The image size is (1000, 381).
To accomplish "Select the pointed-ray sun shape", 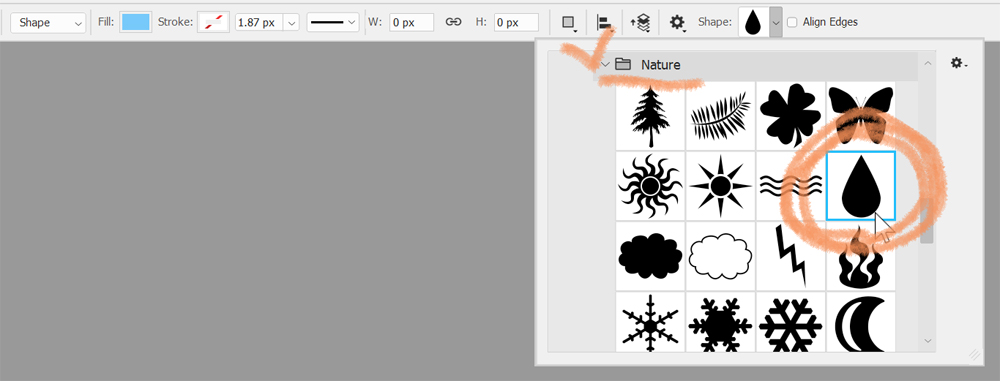I will coord(720,186).
